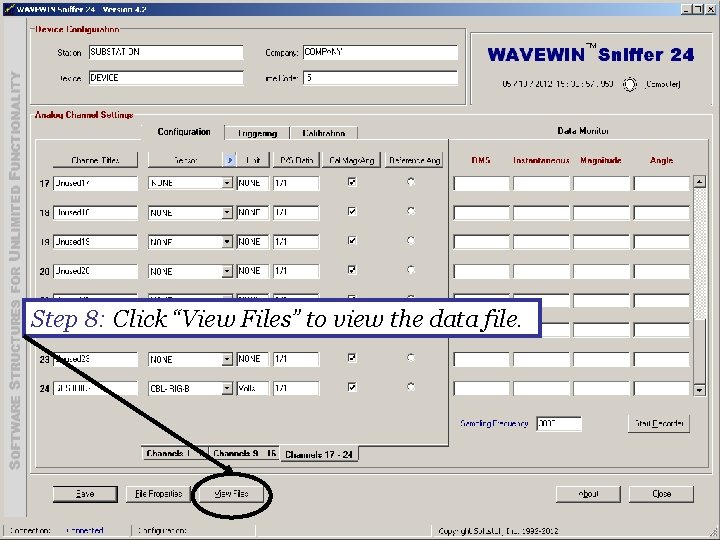720x540 pixels.
Task: Click the P/S Ratio header button
Action: (x=296, y=160)
